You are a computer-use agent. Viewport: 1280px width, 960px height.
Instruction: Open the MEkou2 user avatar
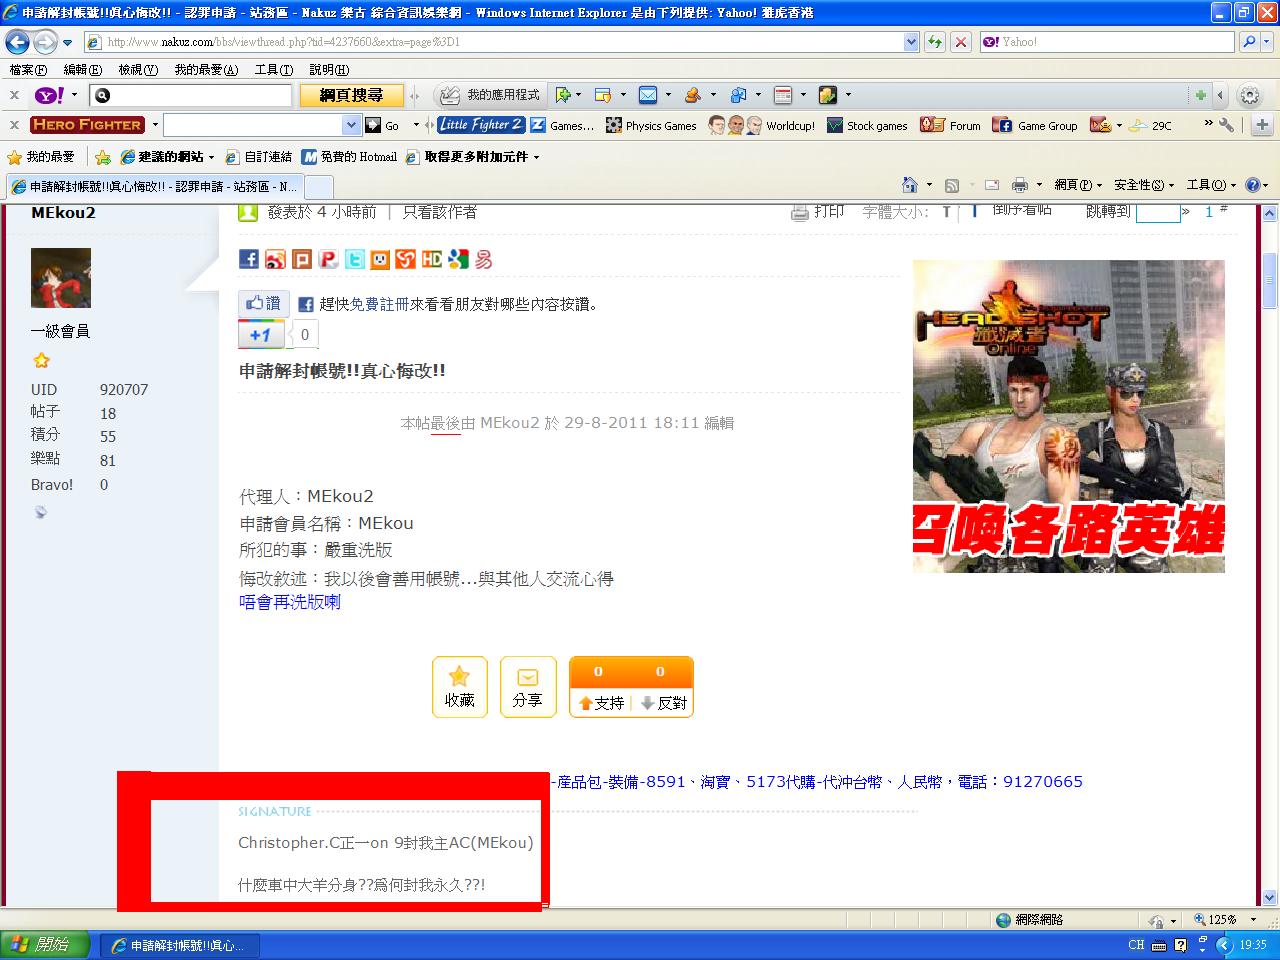point(61,278)
